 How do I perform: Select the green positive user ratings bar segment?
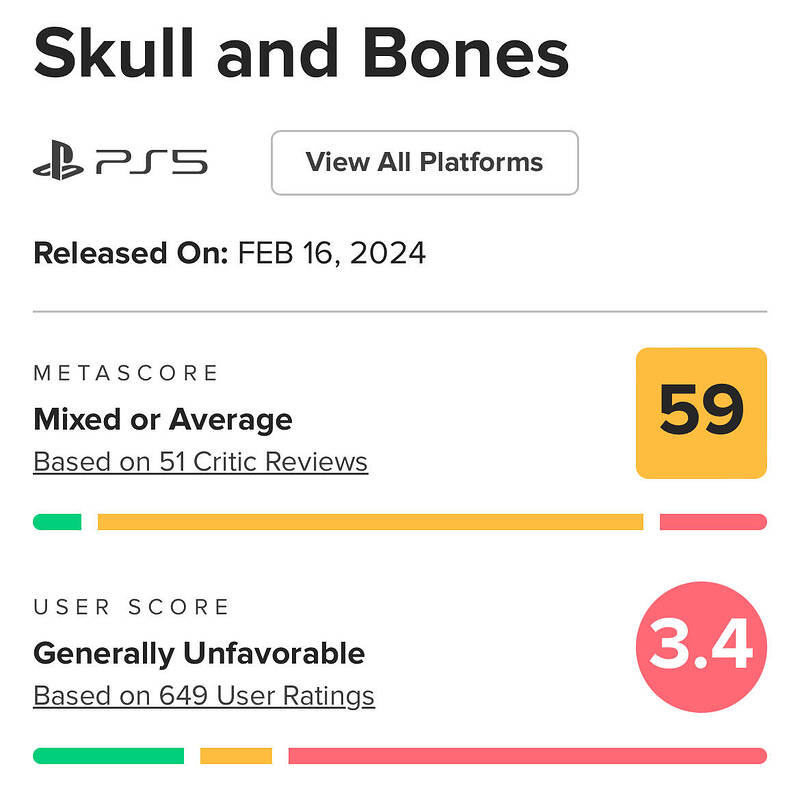pos(108,756)
